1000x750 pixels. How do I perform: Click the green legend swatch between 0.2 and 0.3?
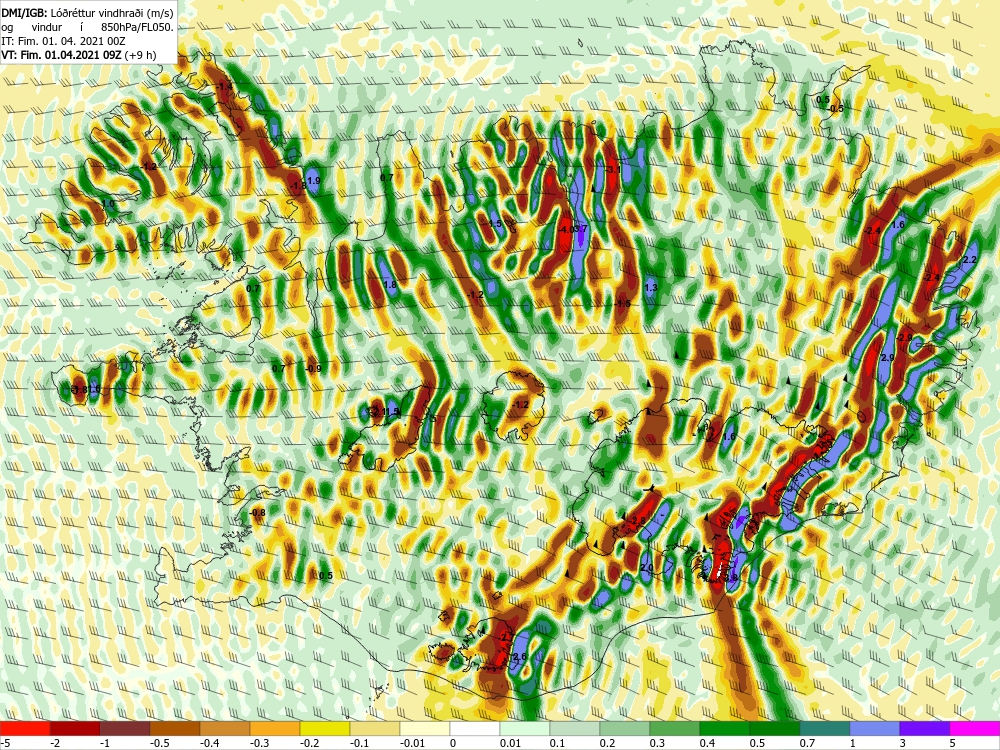tap(625, 728)
